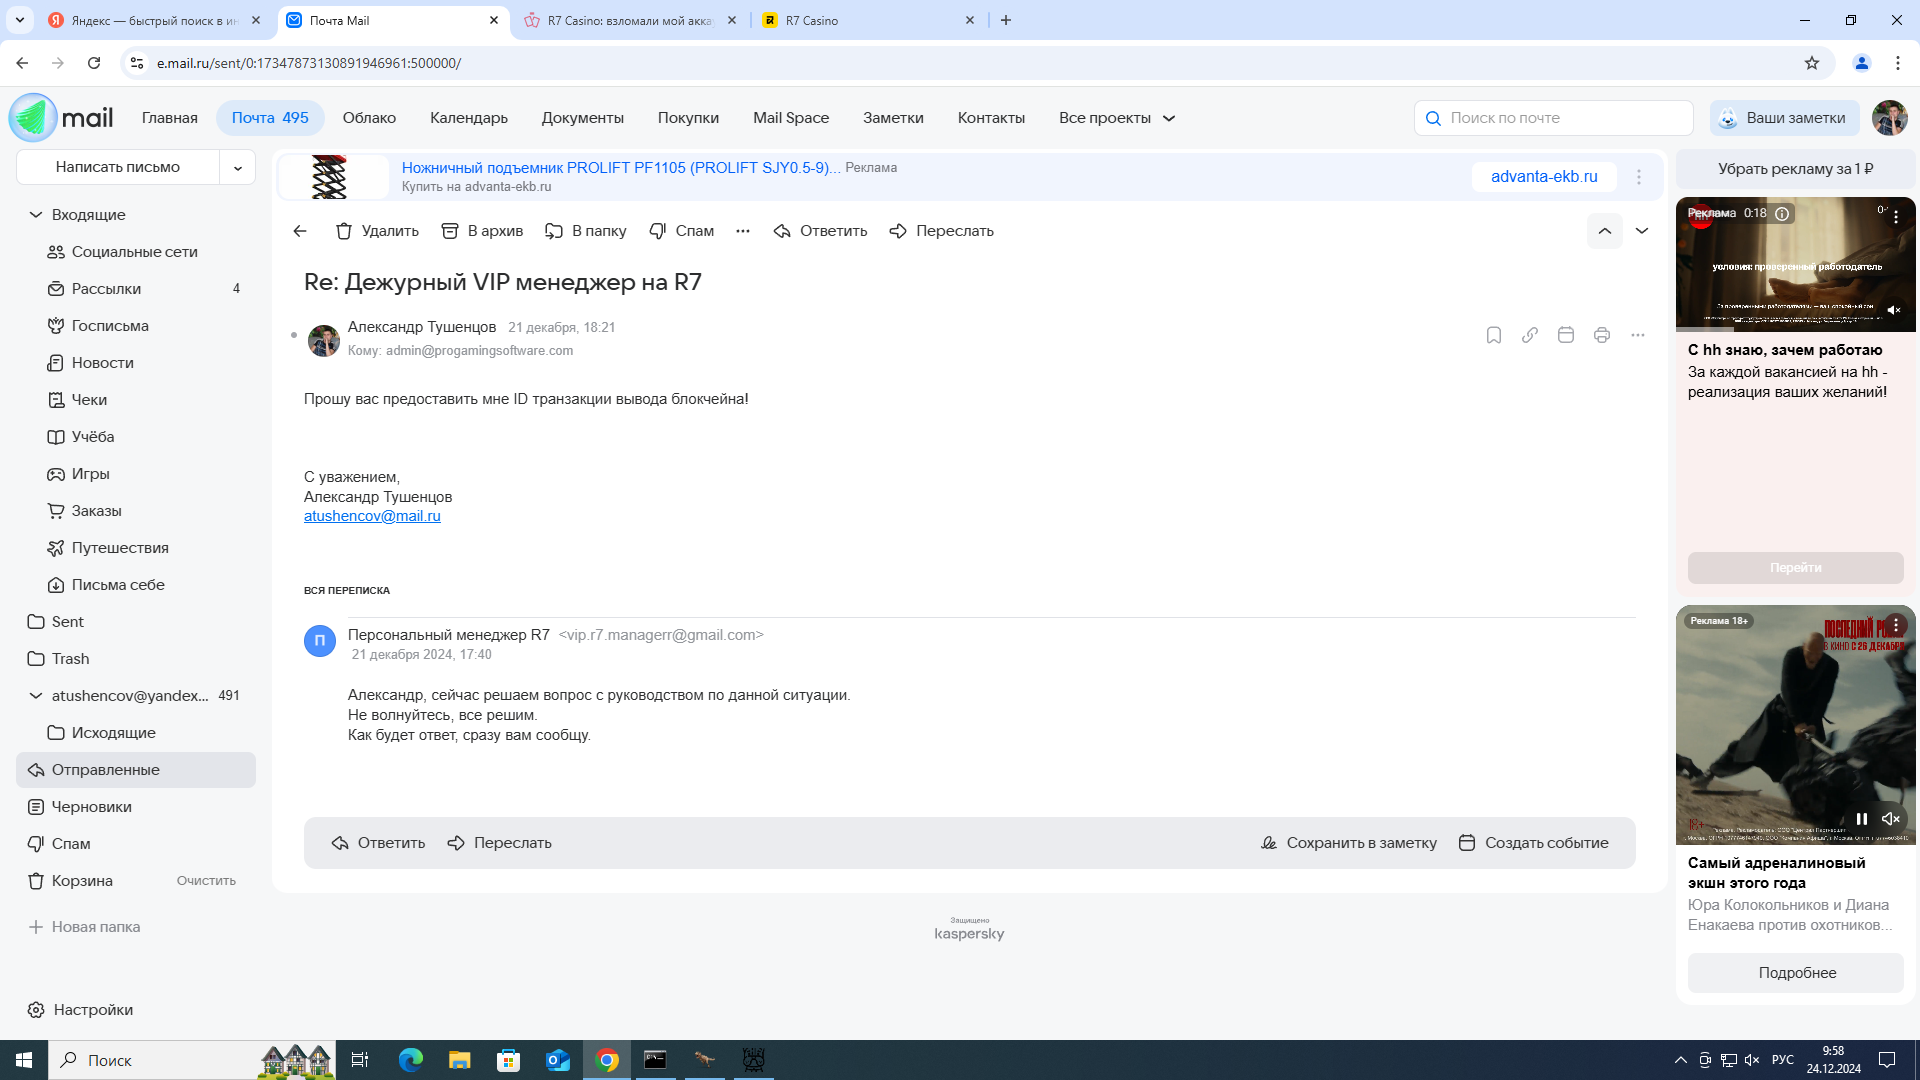Click 'Написать письмо' to compose
This screenshot has width=1920, height=1080.
click(x=118, y=167)
